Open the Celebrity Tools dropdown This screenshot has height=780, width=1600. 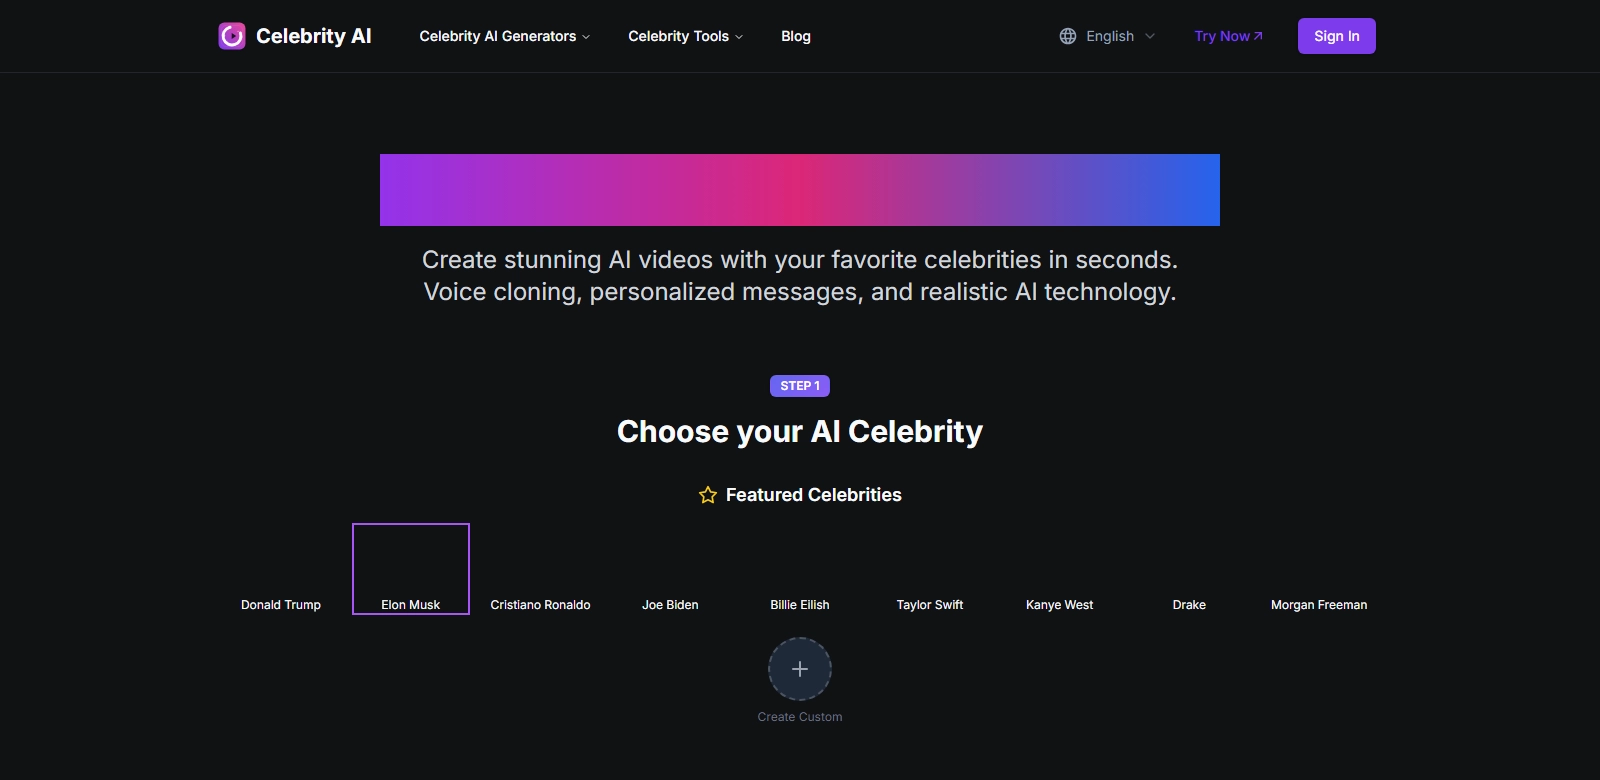pyautogui.click(x=685, y=36)
